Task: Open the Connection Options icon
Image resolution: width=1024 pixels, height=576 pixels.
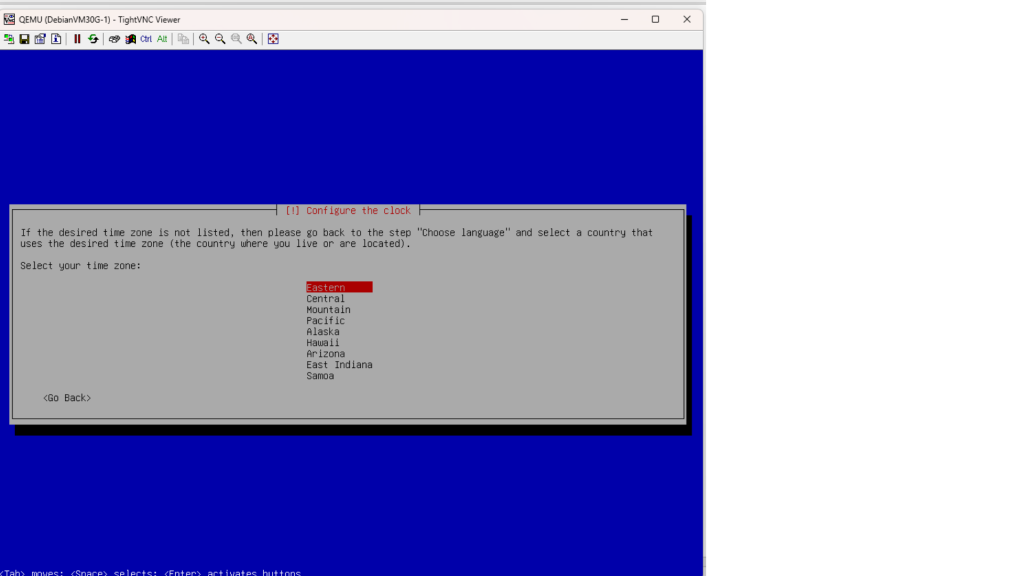Action: (x=40, y=39)
